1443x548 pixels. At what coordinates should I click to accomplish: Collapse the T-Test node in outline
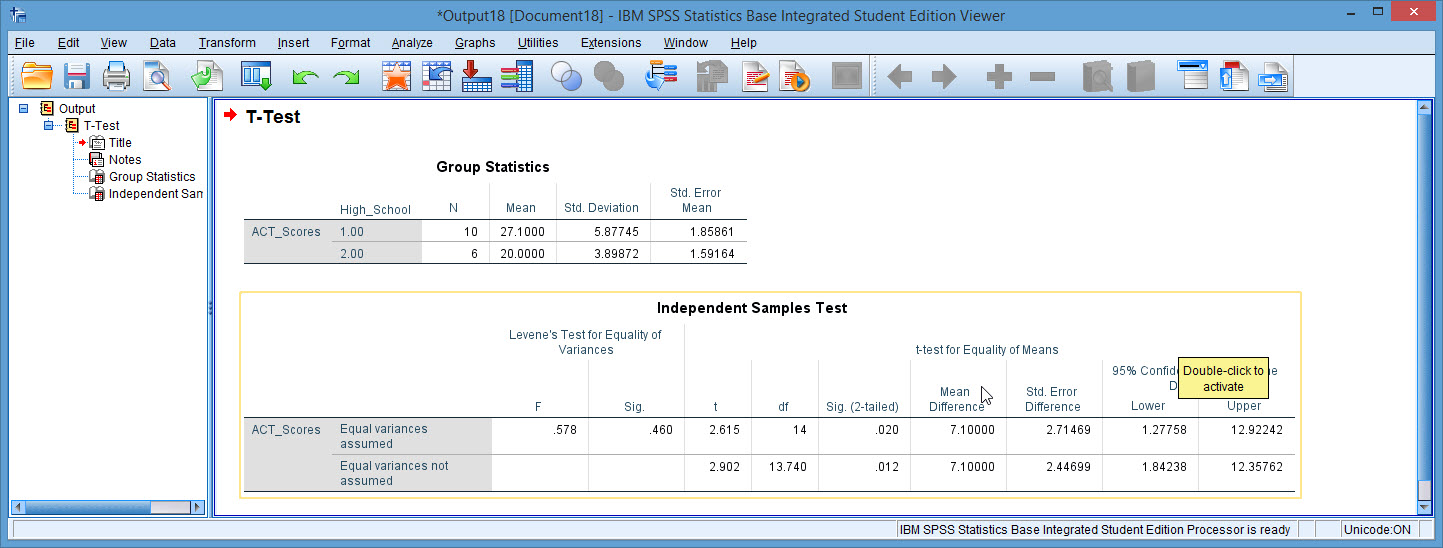[x=47, y=125]
